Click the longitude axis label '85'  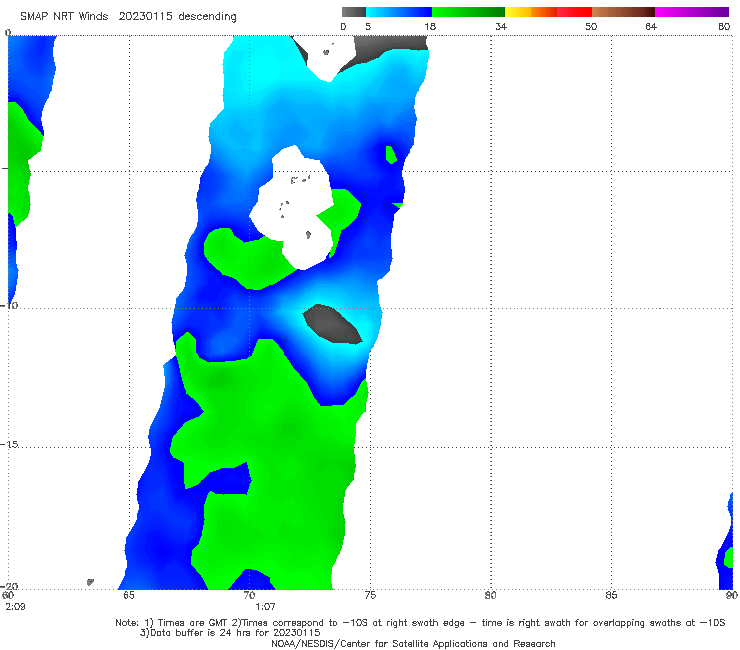(611, 595)
